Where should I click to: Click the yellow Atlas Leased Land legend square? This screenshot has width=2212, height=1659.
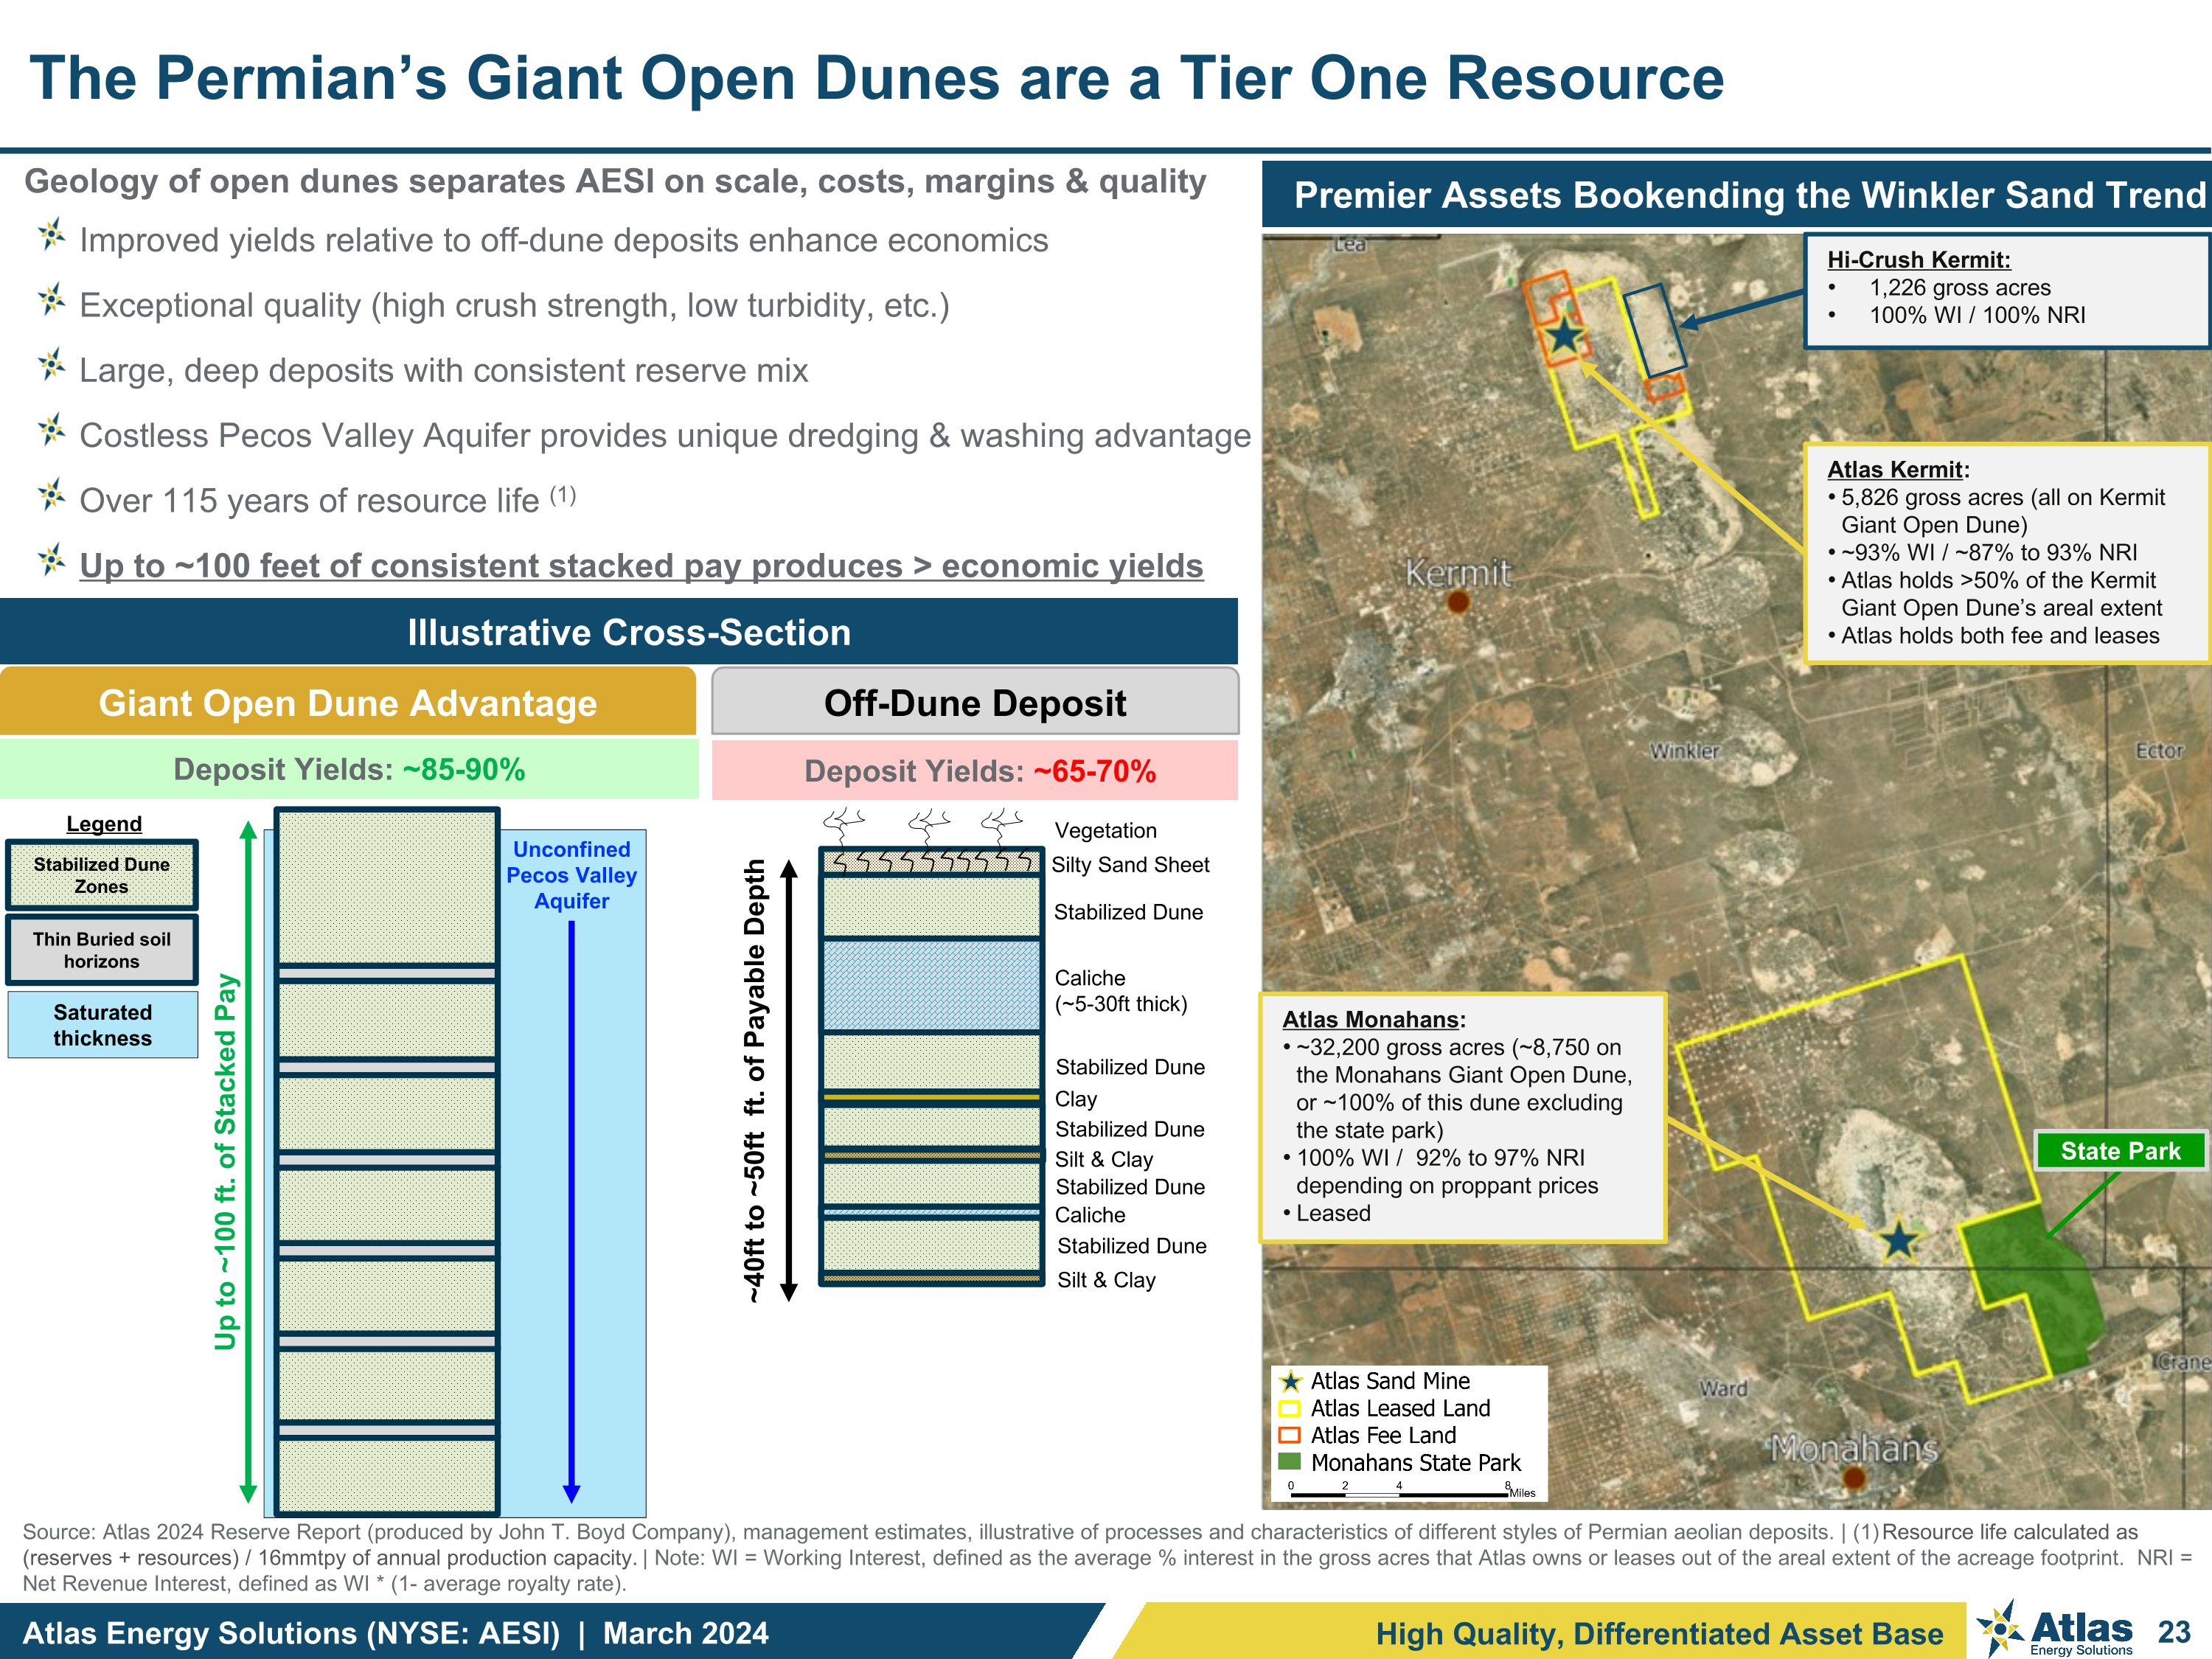1290,1409
